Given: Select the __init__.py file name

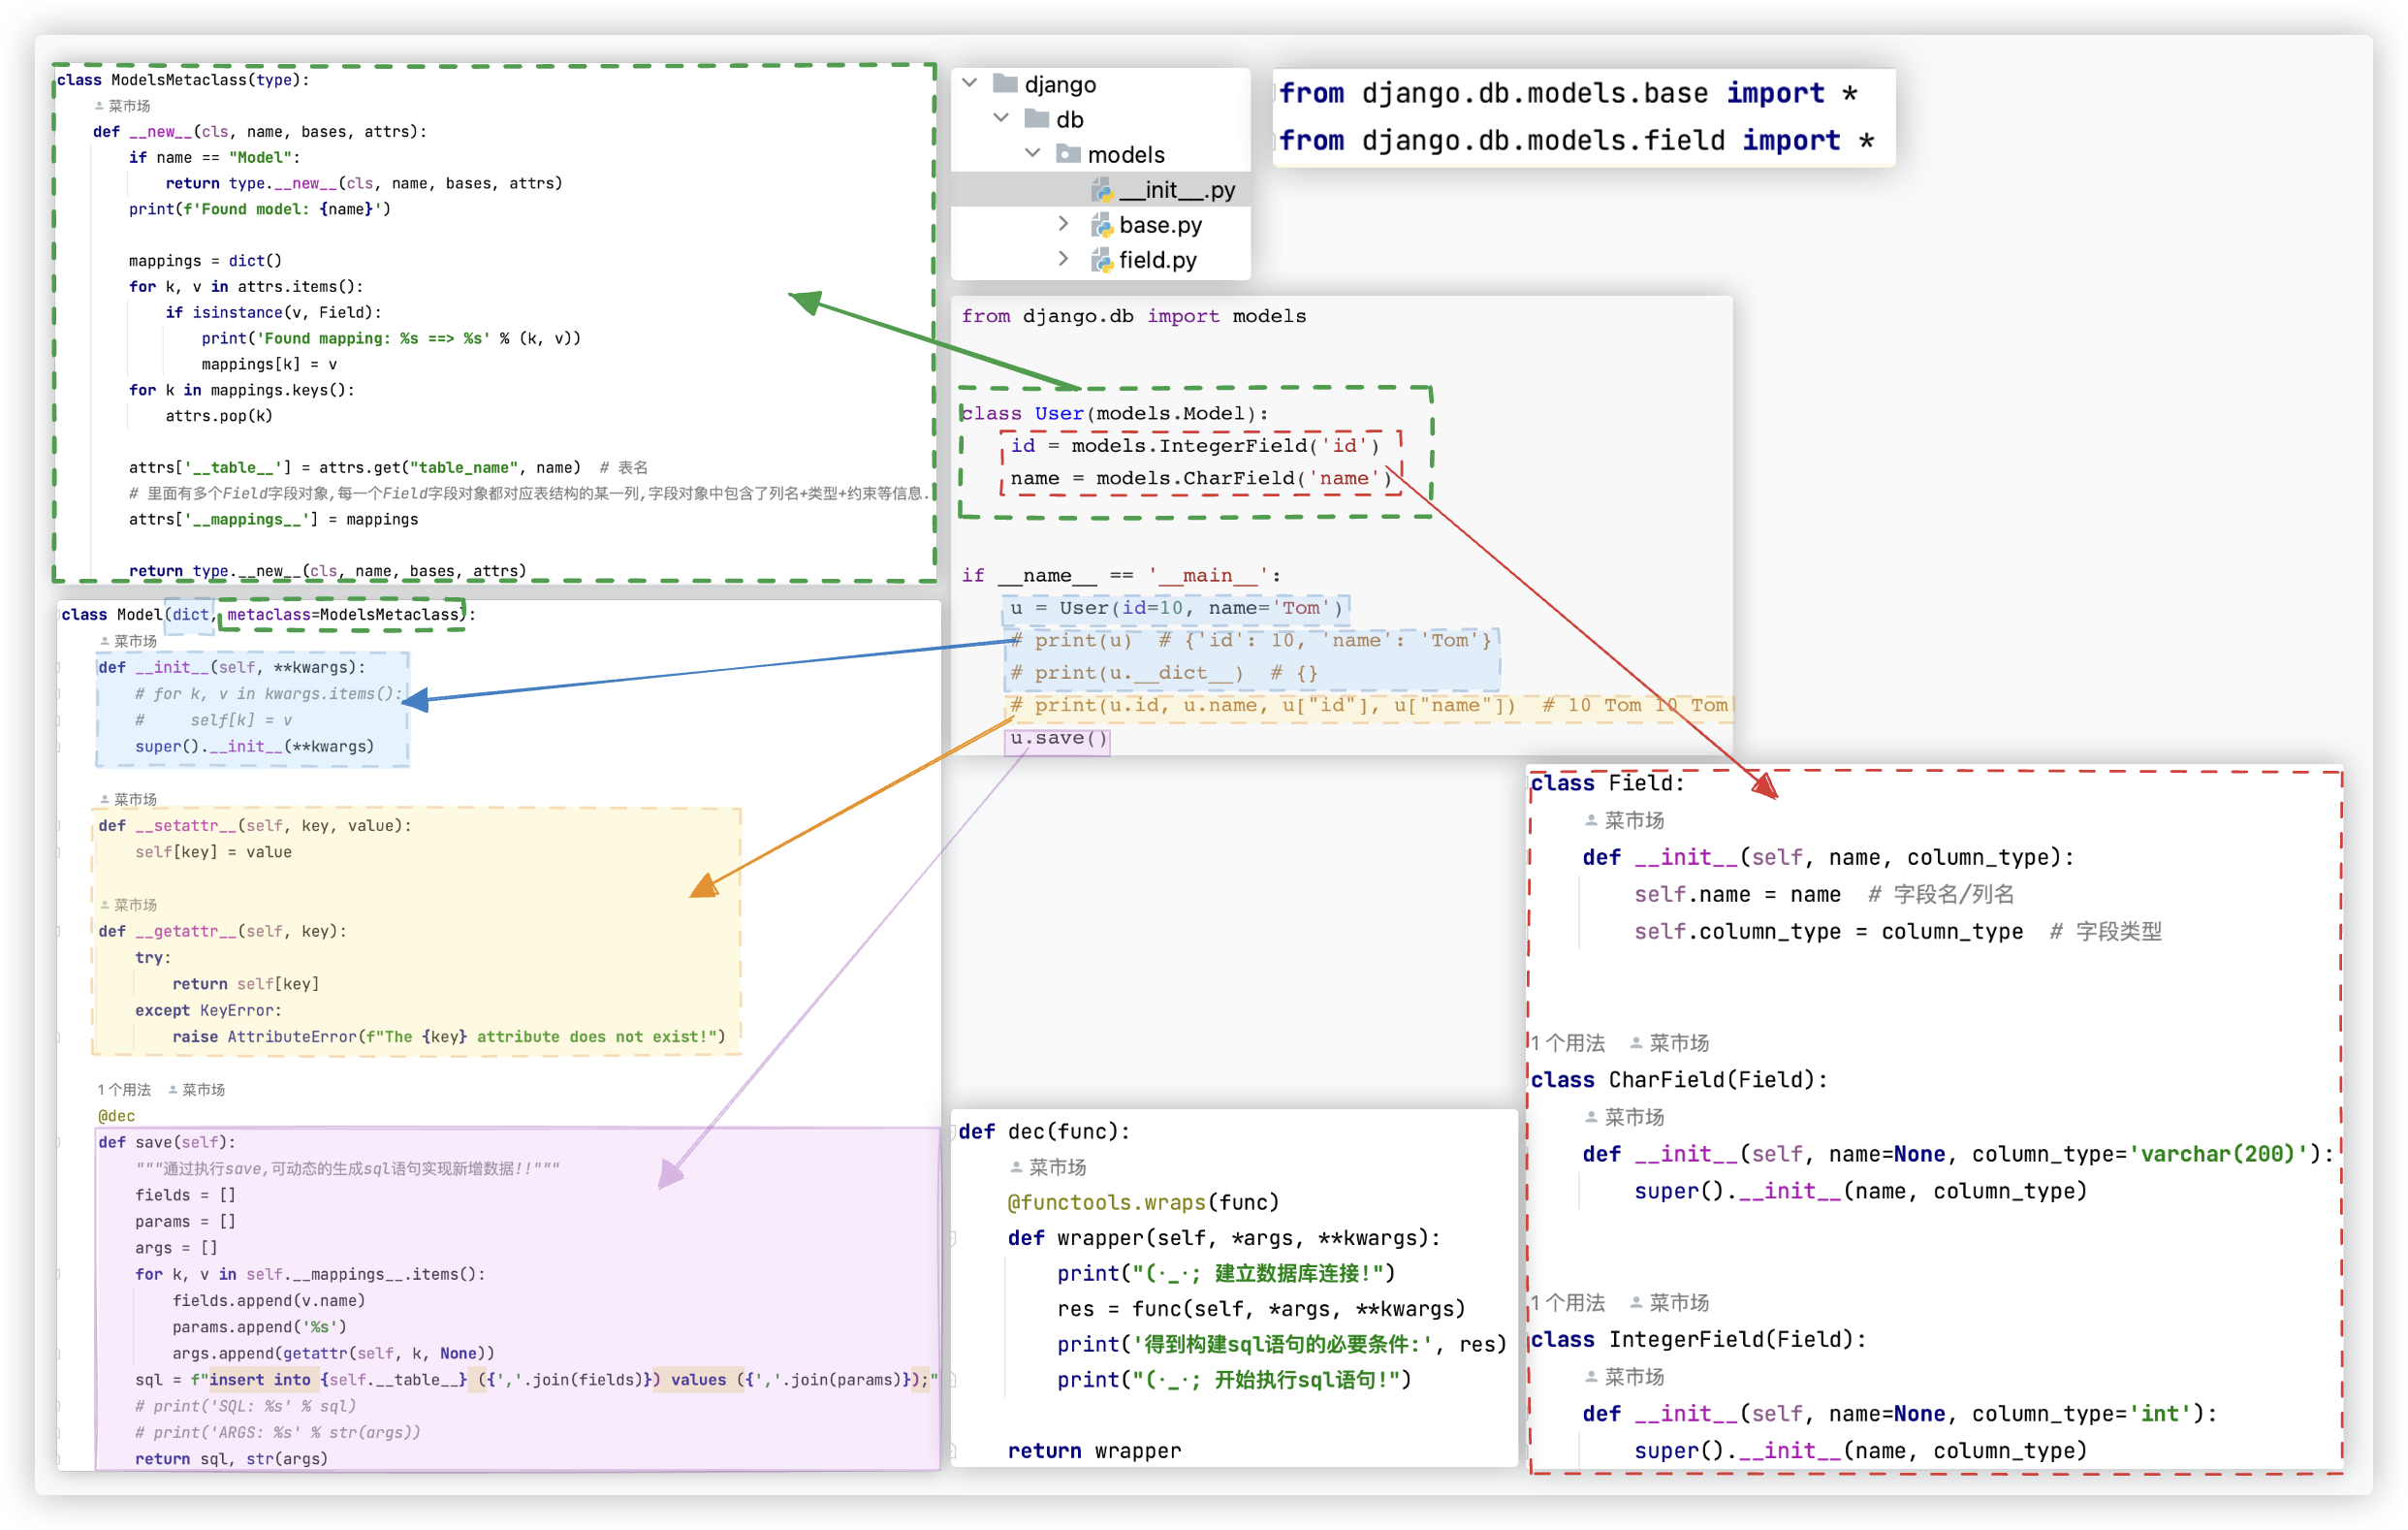Looking at the screenshot, I should (x=1177, y=190).
